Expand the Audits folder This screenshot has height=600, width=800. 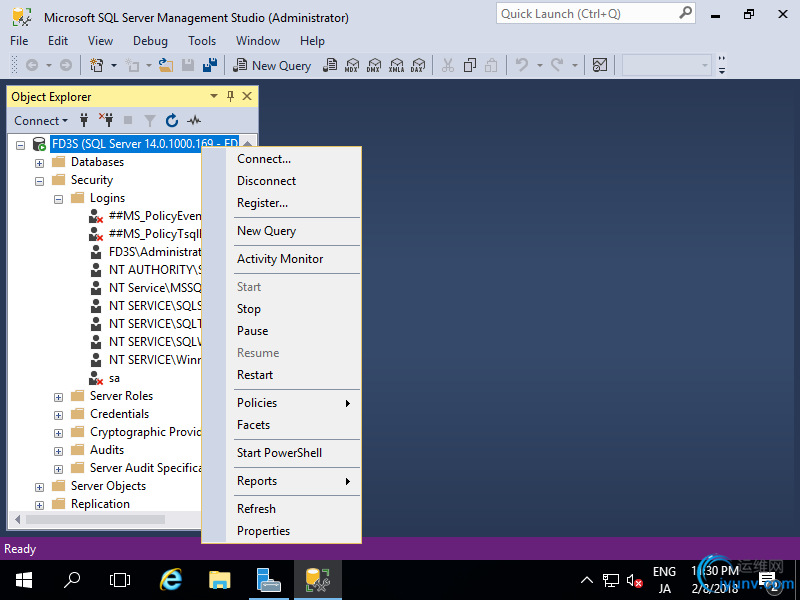(x=58, y=451)
